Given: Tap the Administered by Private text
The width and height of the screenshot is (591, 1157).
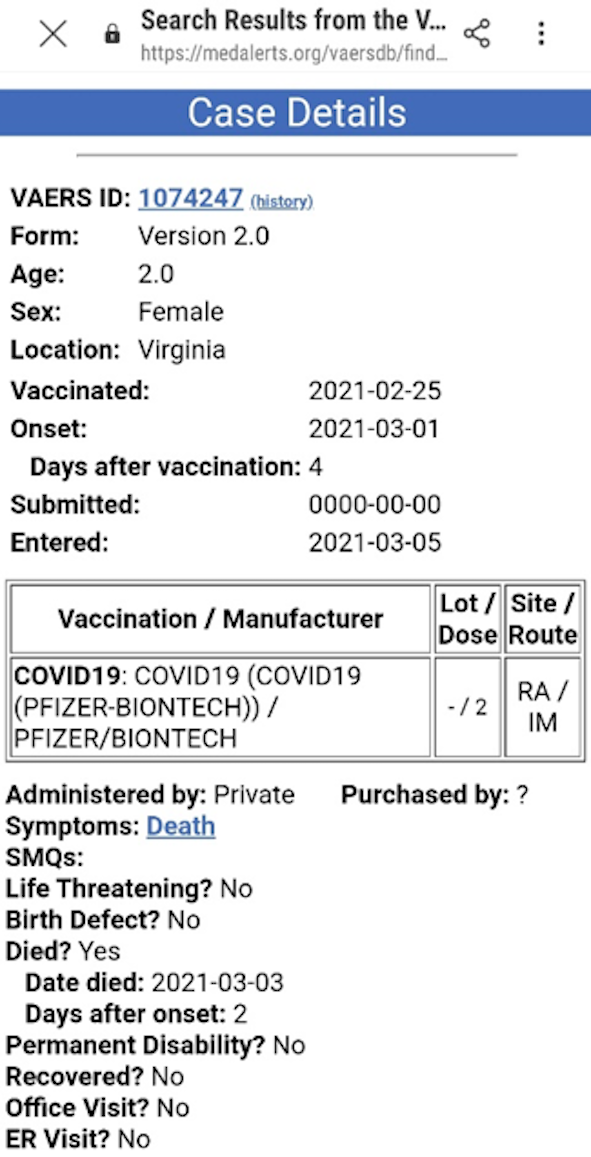Looking at the screenshot, I should tap(150, 795).
